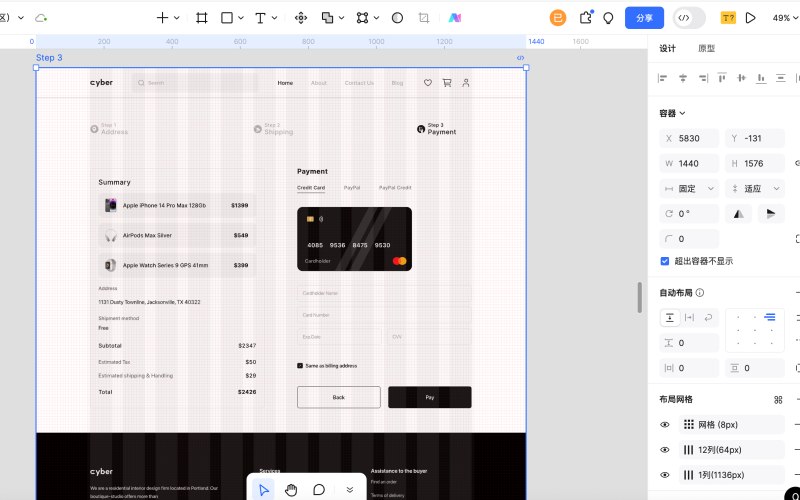
Task: Select wrap auto layout direction
Action: tap(708, 318)
